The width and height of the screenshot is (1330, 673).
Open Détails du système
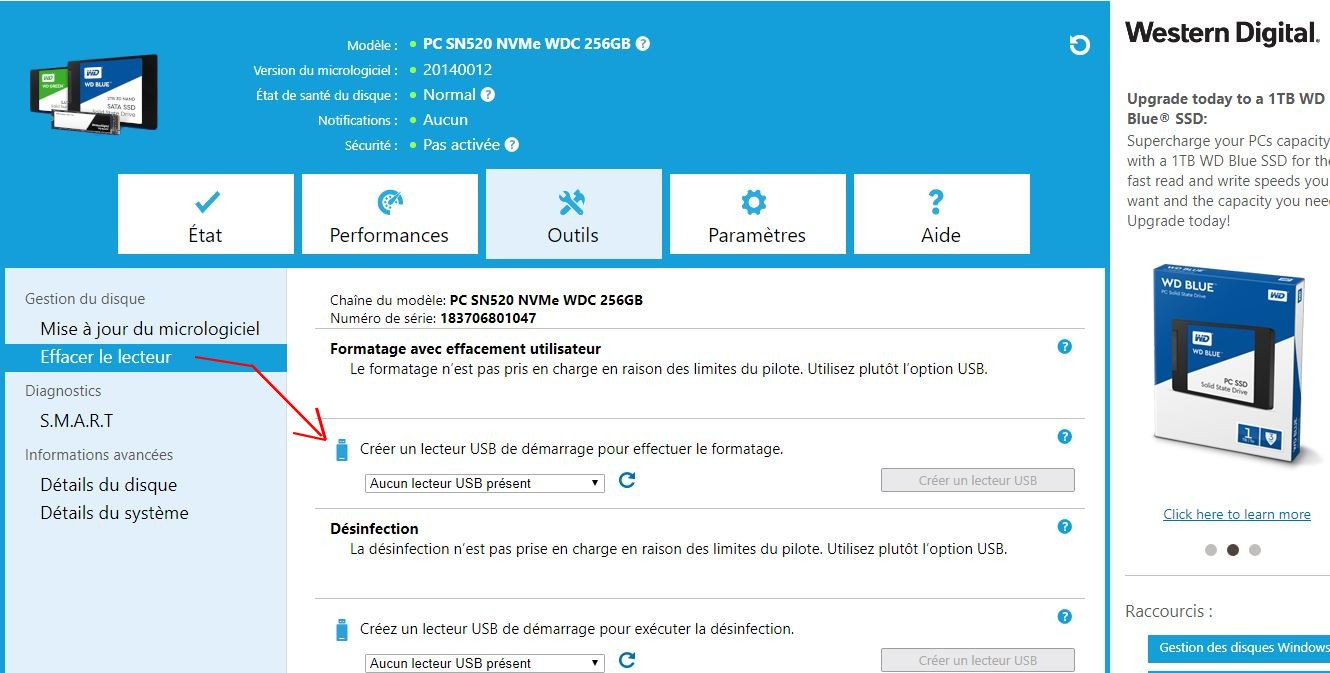click(114, 513)
